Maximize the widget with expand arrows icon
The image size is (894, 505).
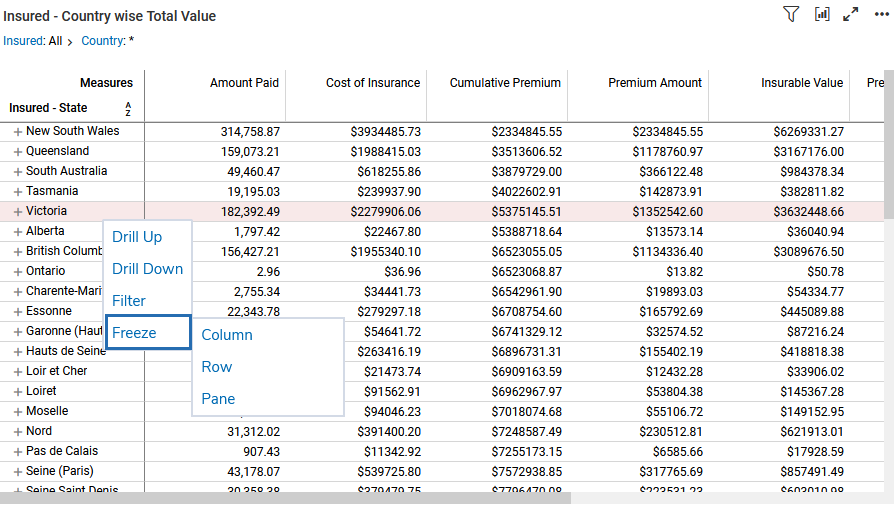pos(851,14)
